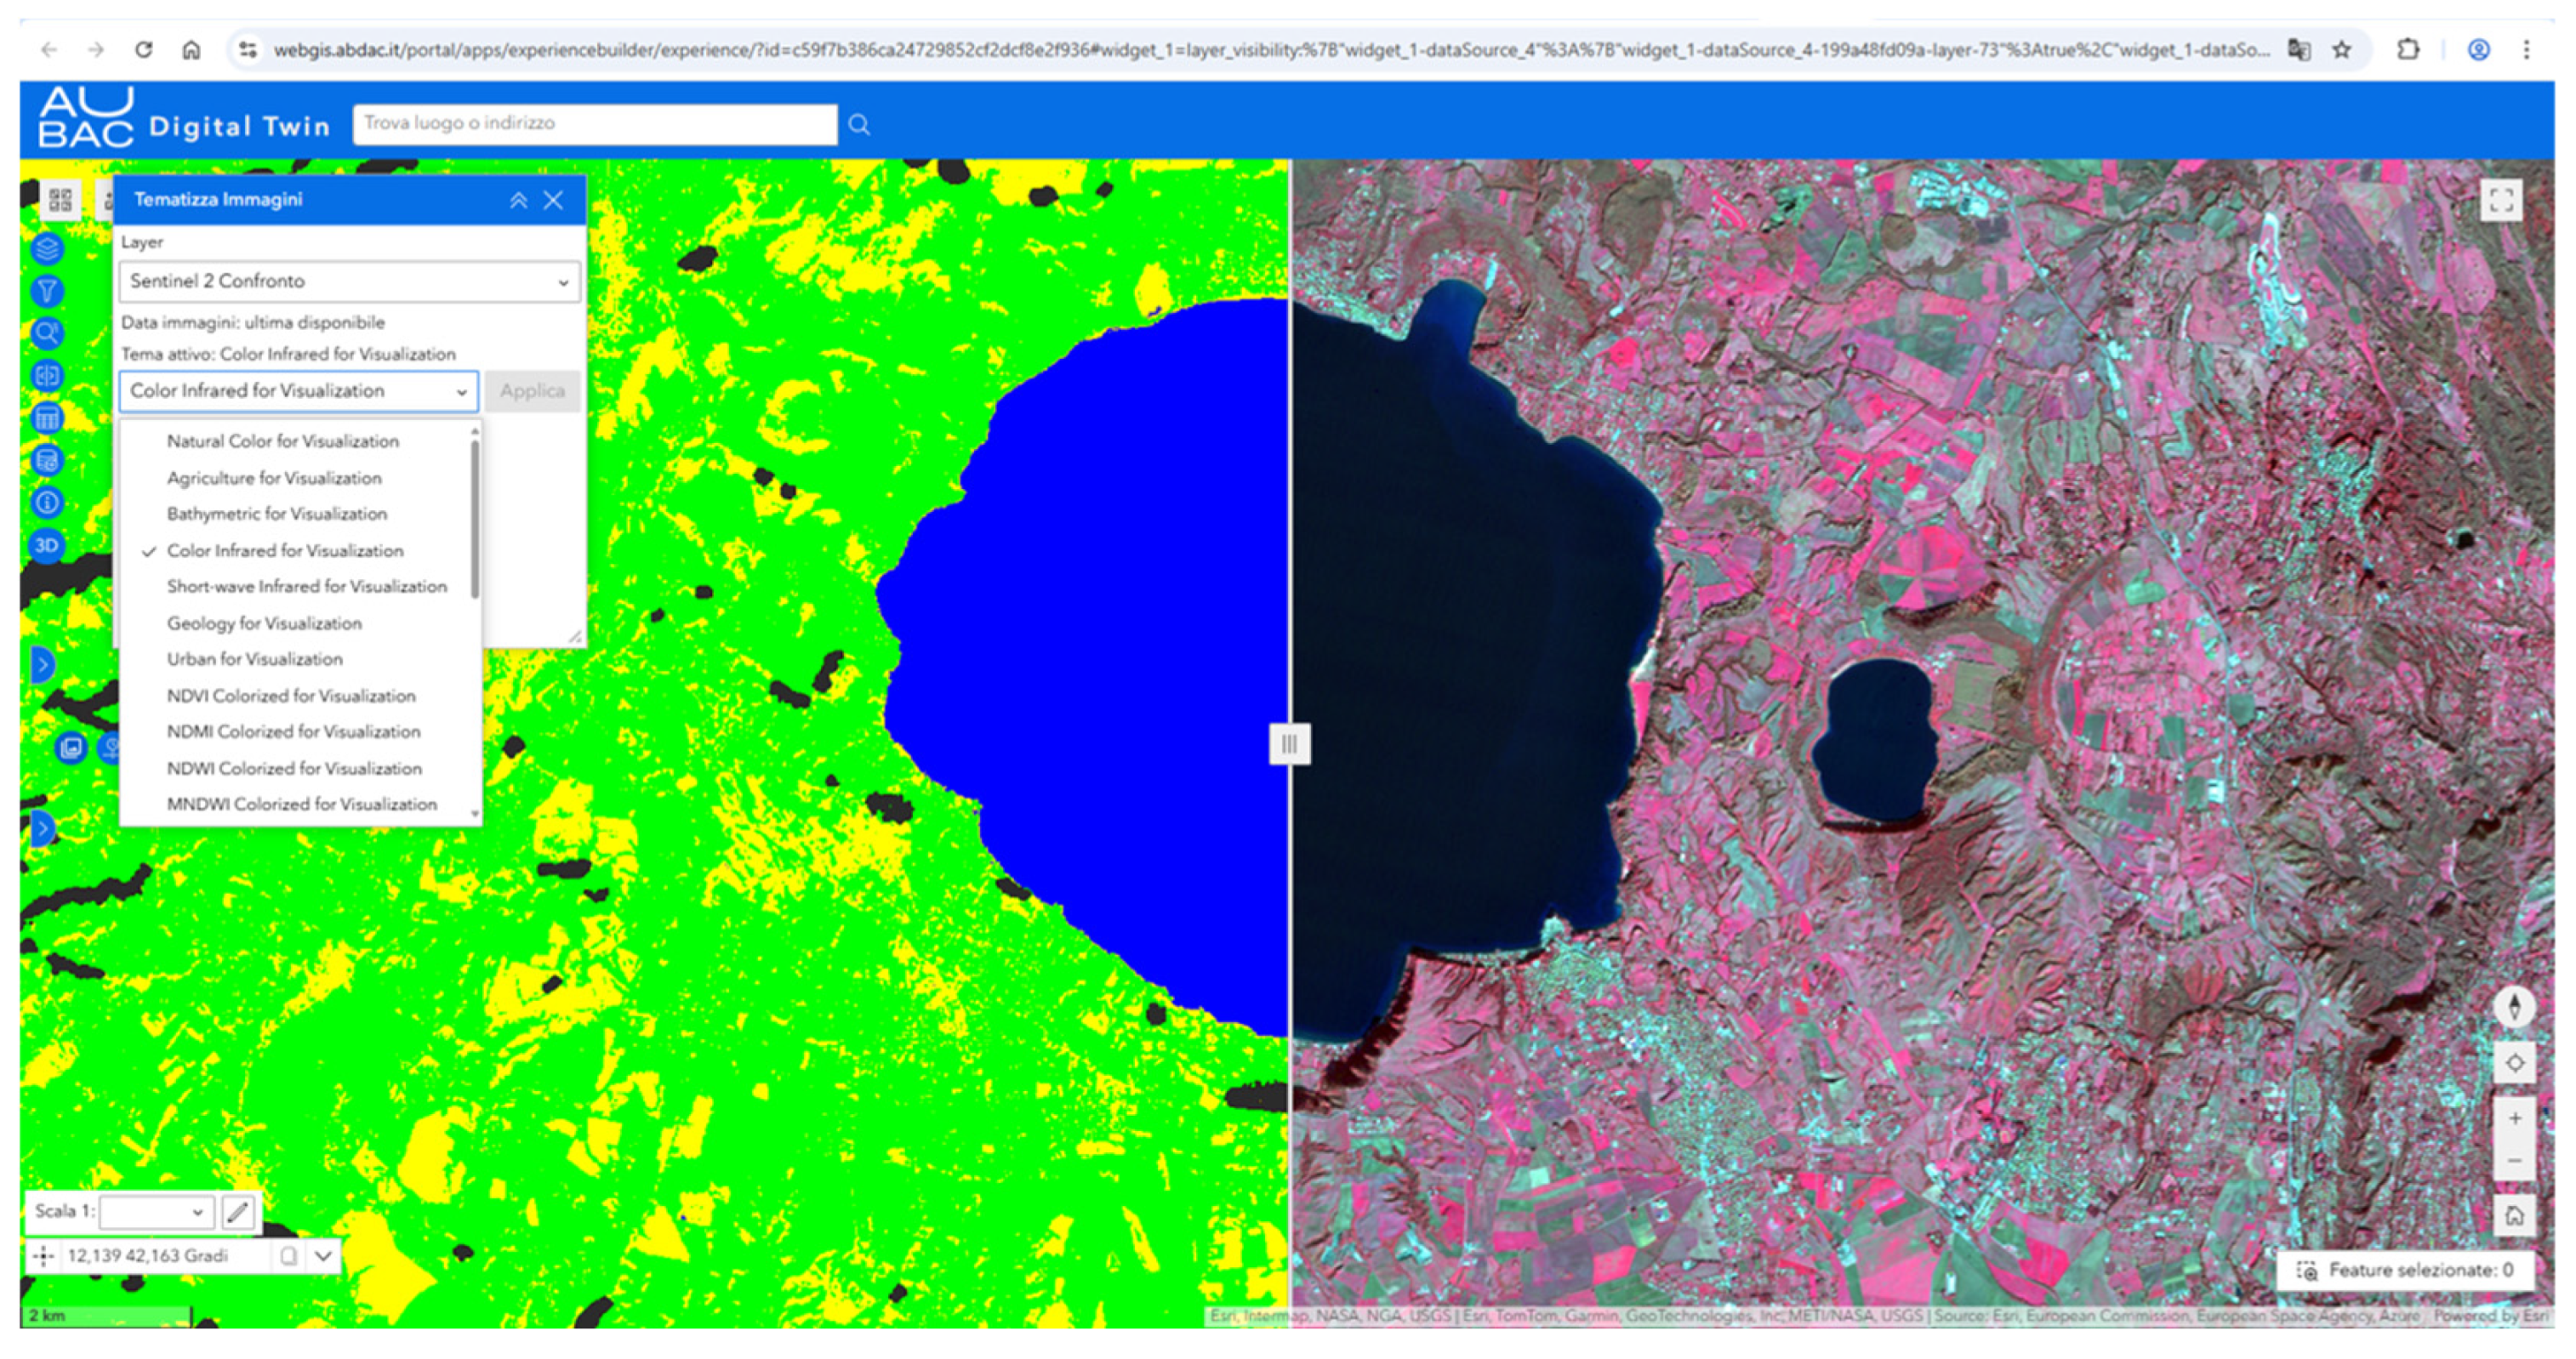Click the swipe divider handle

coord(1289,744)
